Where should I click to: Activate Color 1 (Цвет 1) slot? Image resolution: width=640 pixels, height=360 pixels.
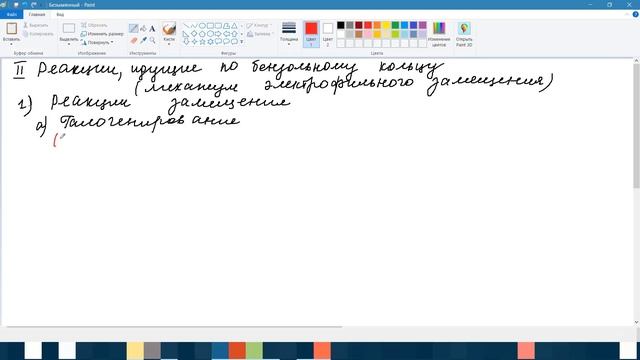tap(311, 34)
